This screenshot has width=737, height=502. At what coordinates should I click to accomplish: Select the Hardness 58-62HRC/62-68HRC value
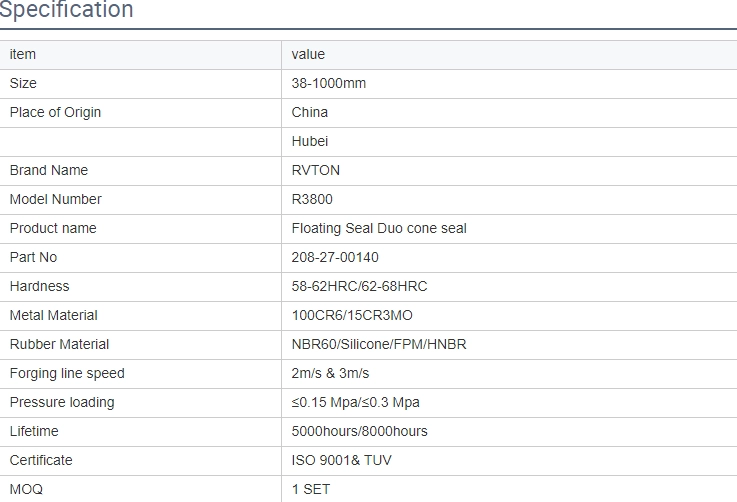pos(359,286)
